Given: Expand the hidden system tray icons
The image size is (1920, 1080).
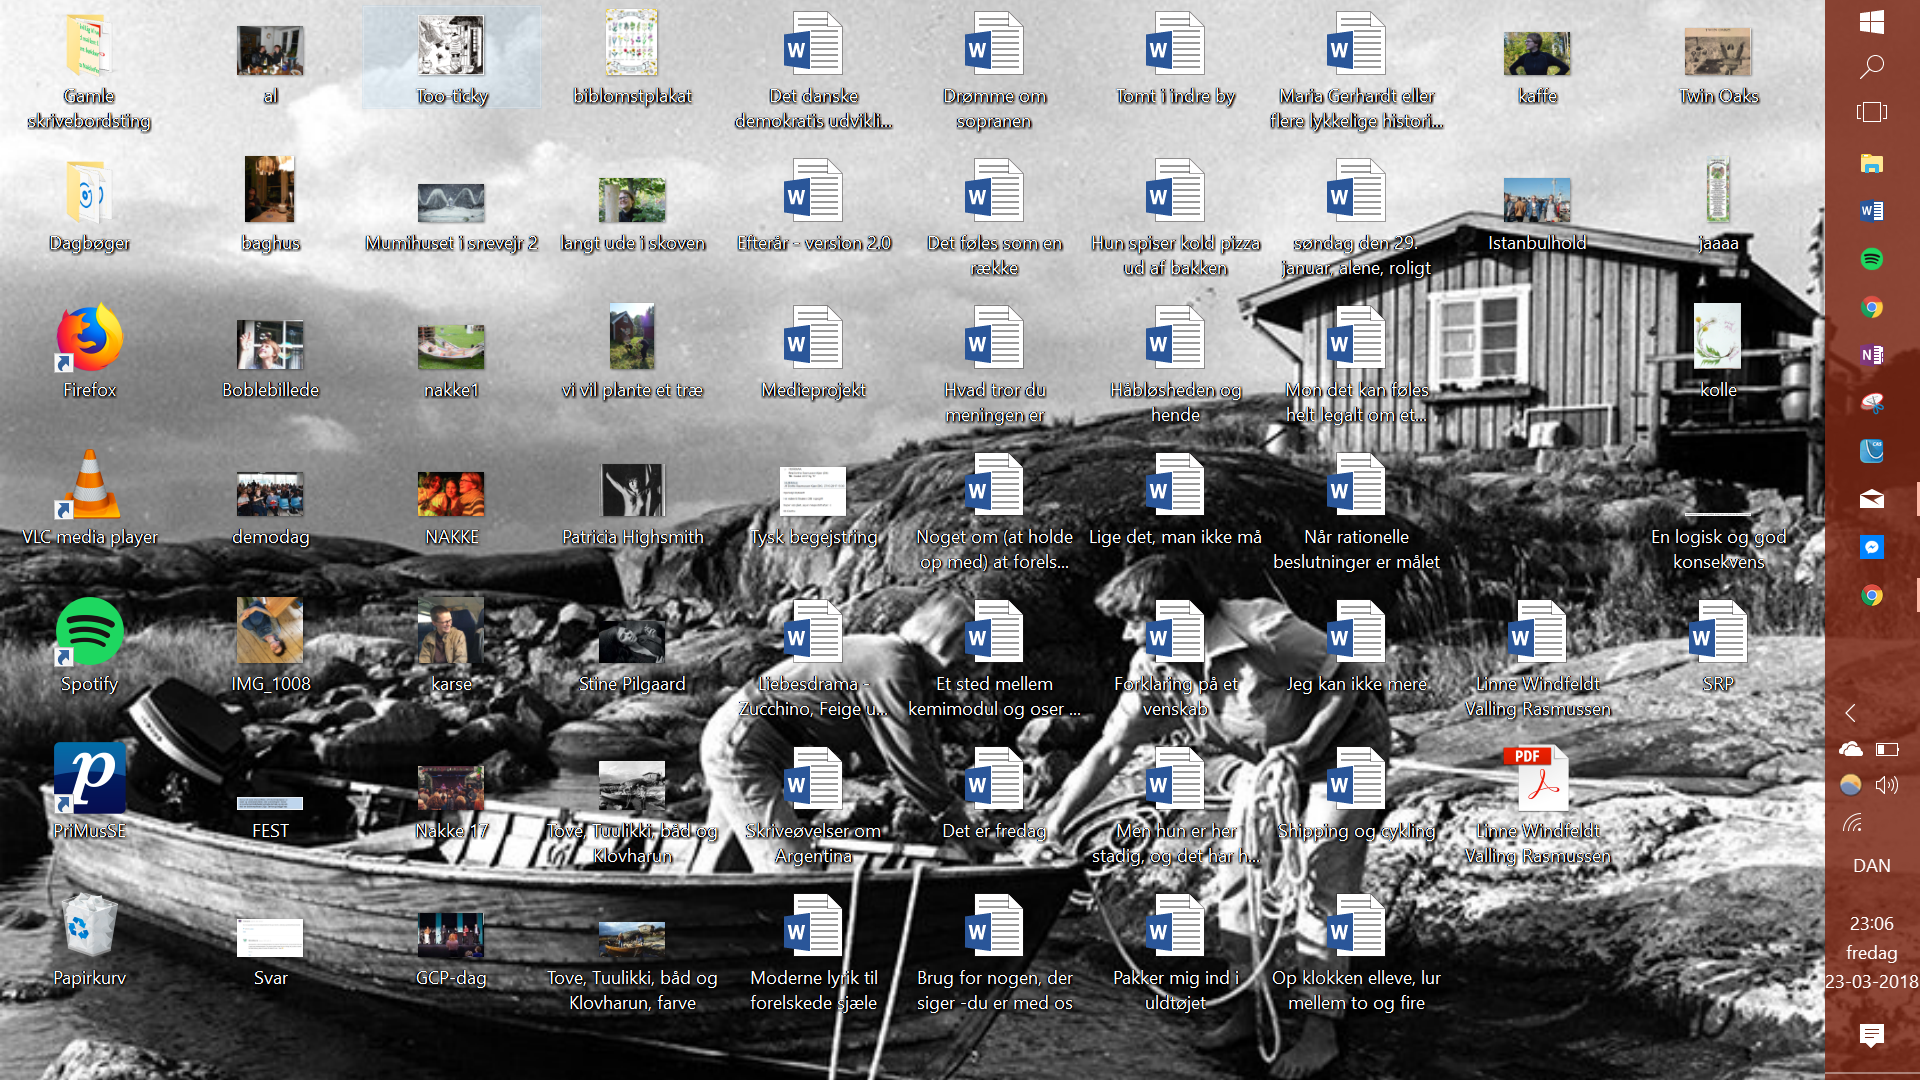Looking at the screenshot, I should tap(1850, 713).
